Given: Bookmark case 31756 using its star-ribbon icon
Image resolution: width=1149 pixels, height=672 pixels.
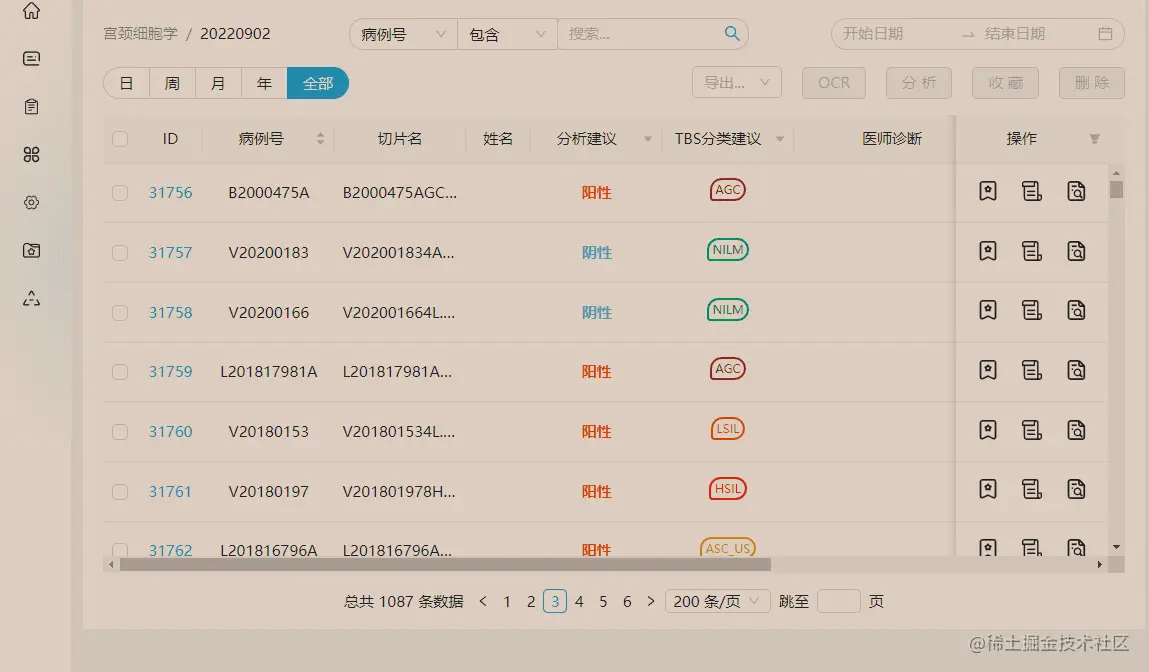Looking at the screenshot, I should 987,190.
